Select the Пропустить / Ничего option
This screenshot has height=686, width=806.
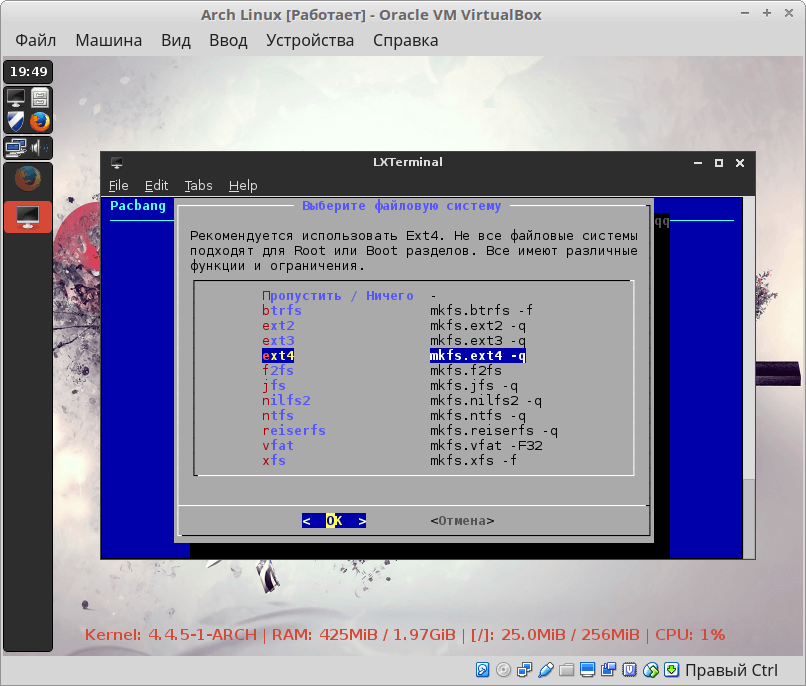pyautogui.click(x=338, y=295)
